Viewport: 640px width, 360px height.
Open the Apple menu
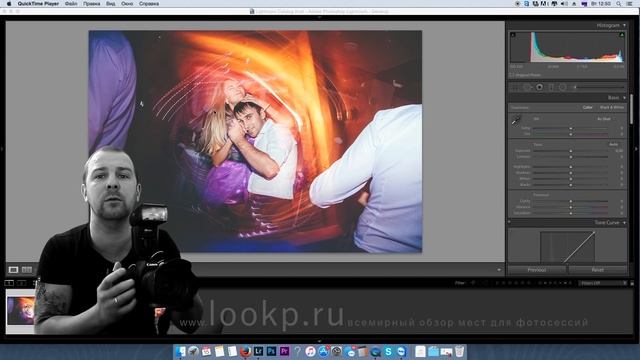(9, 4)
